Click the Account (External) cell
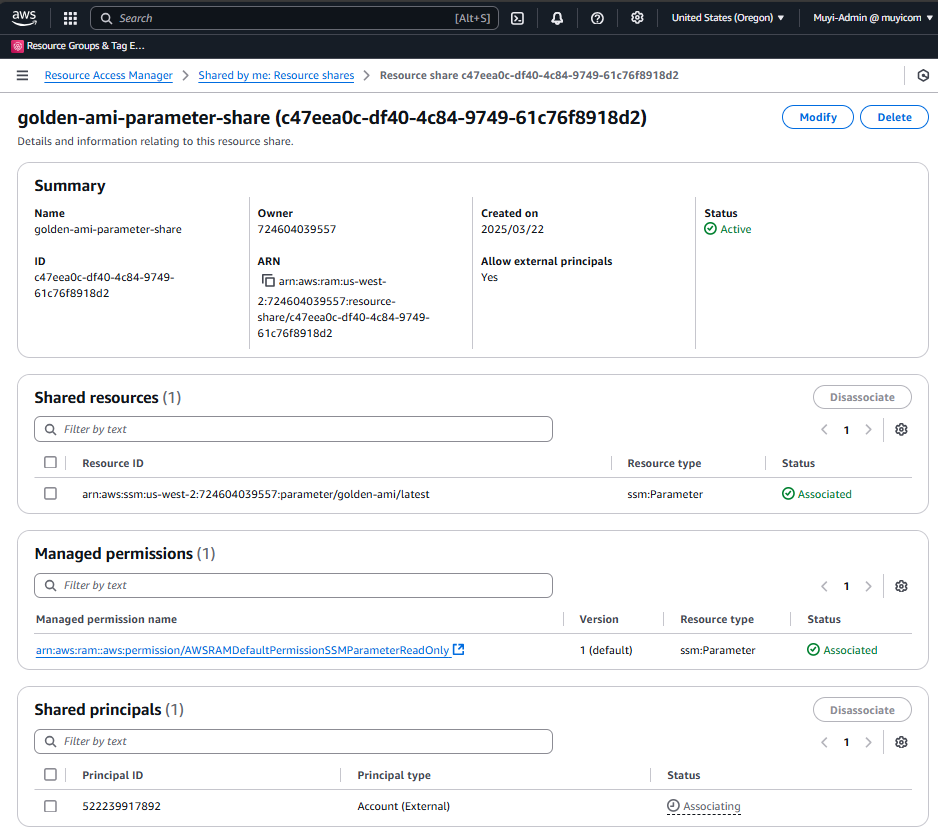This screenshot has width=938, height=835. point(403,806)
